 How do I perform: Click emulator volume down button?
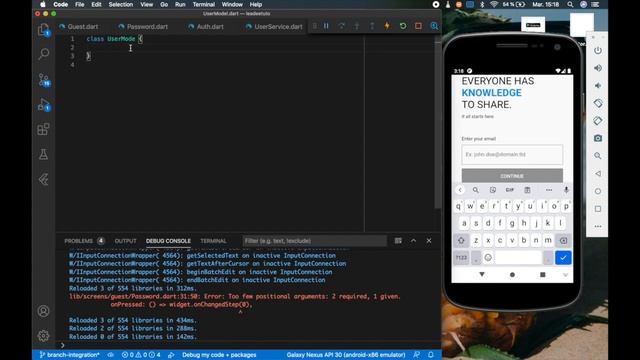[598, 85]
